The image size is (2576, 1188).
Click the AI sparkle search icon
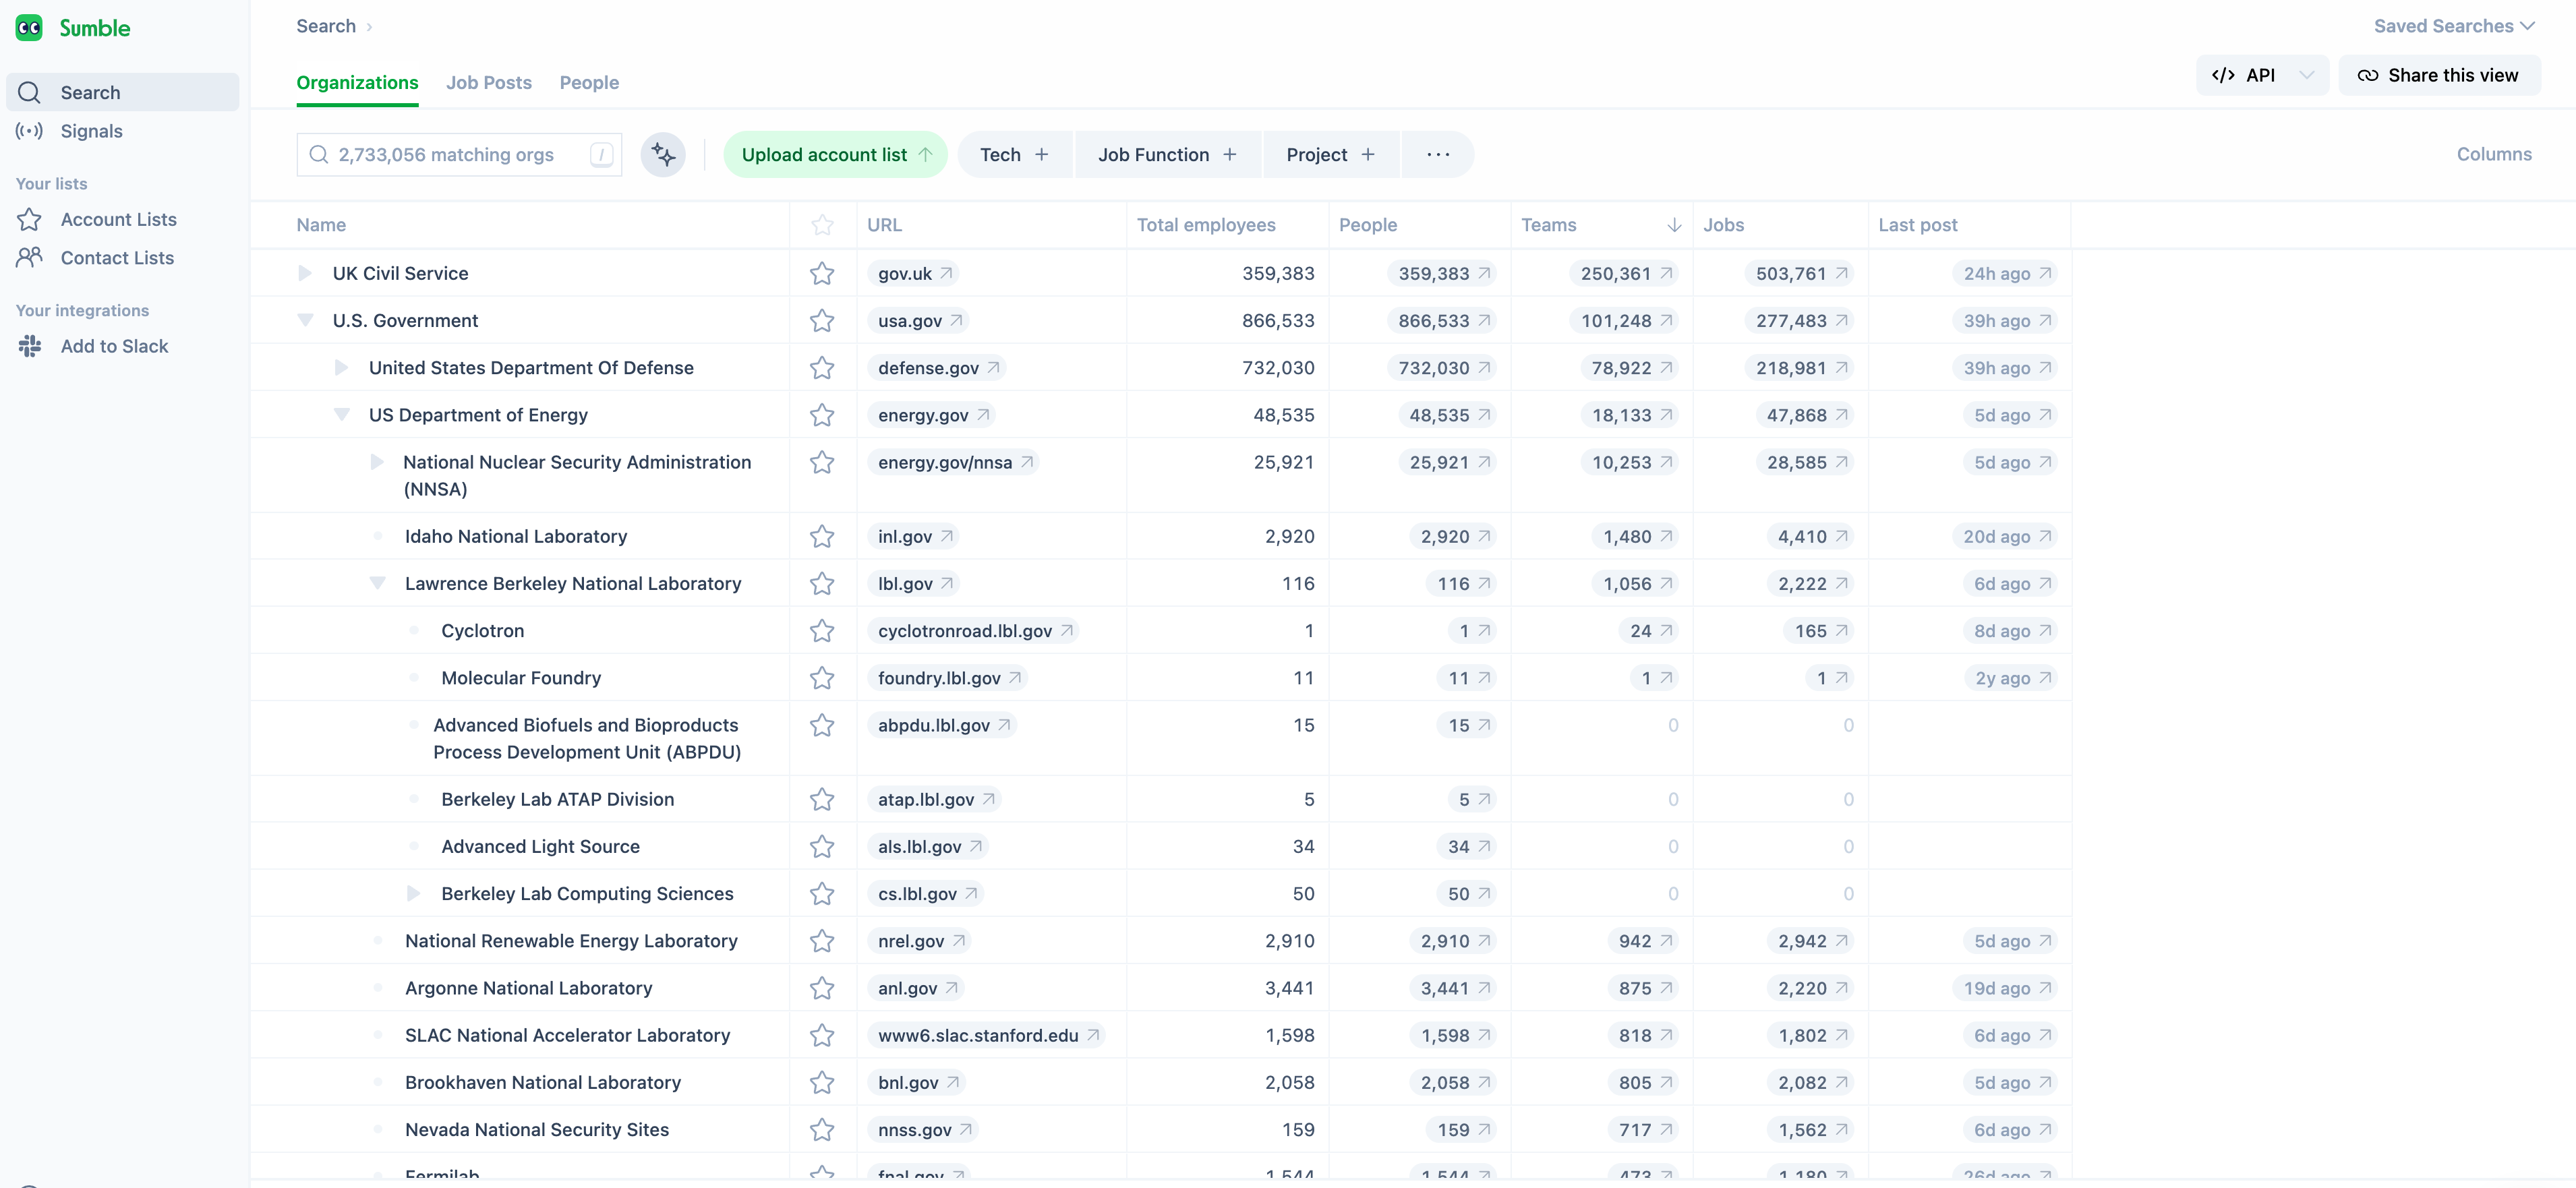(663, 155)
